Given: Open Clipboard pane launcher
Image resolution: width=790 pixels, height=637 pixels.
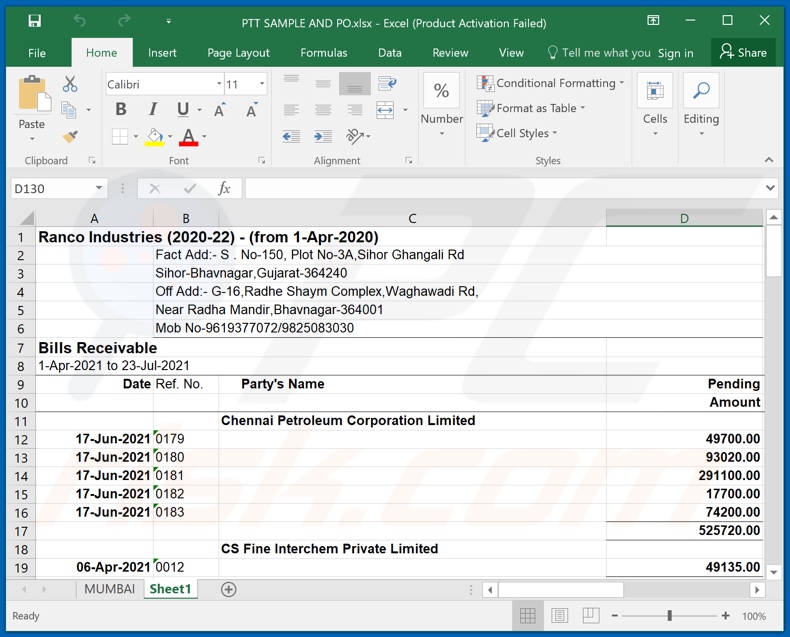Looking at the screenshot, I should tap(92, 160).
